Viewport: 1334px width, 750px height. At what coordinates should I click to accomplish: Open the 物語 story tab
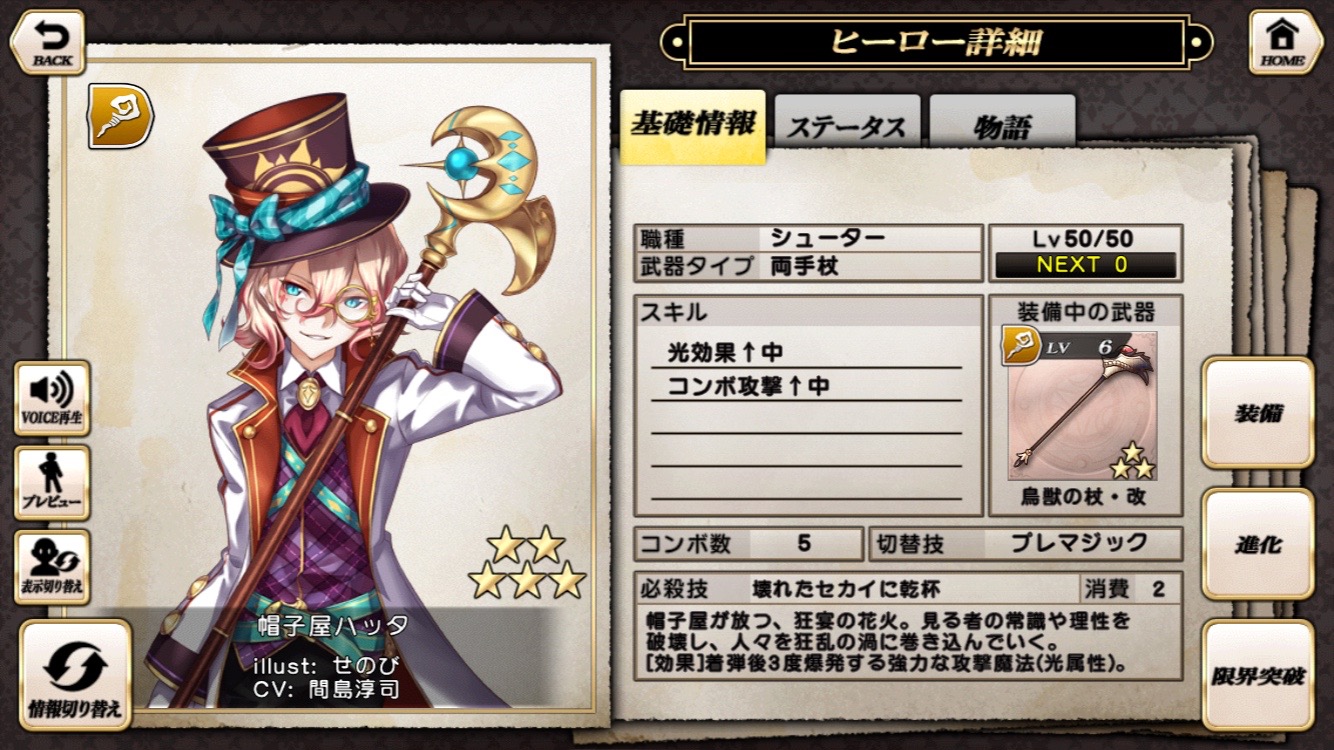coord(1002,128)
